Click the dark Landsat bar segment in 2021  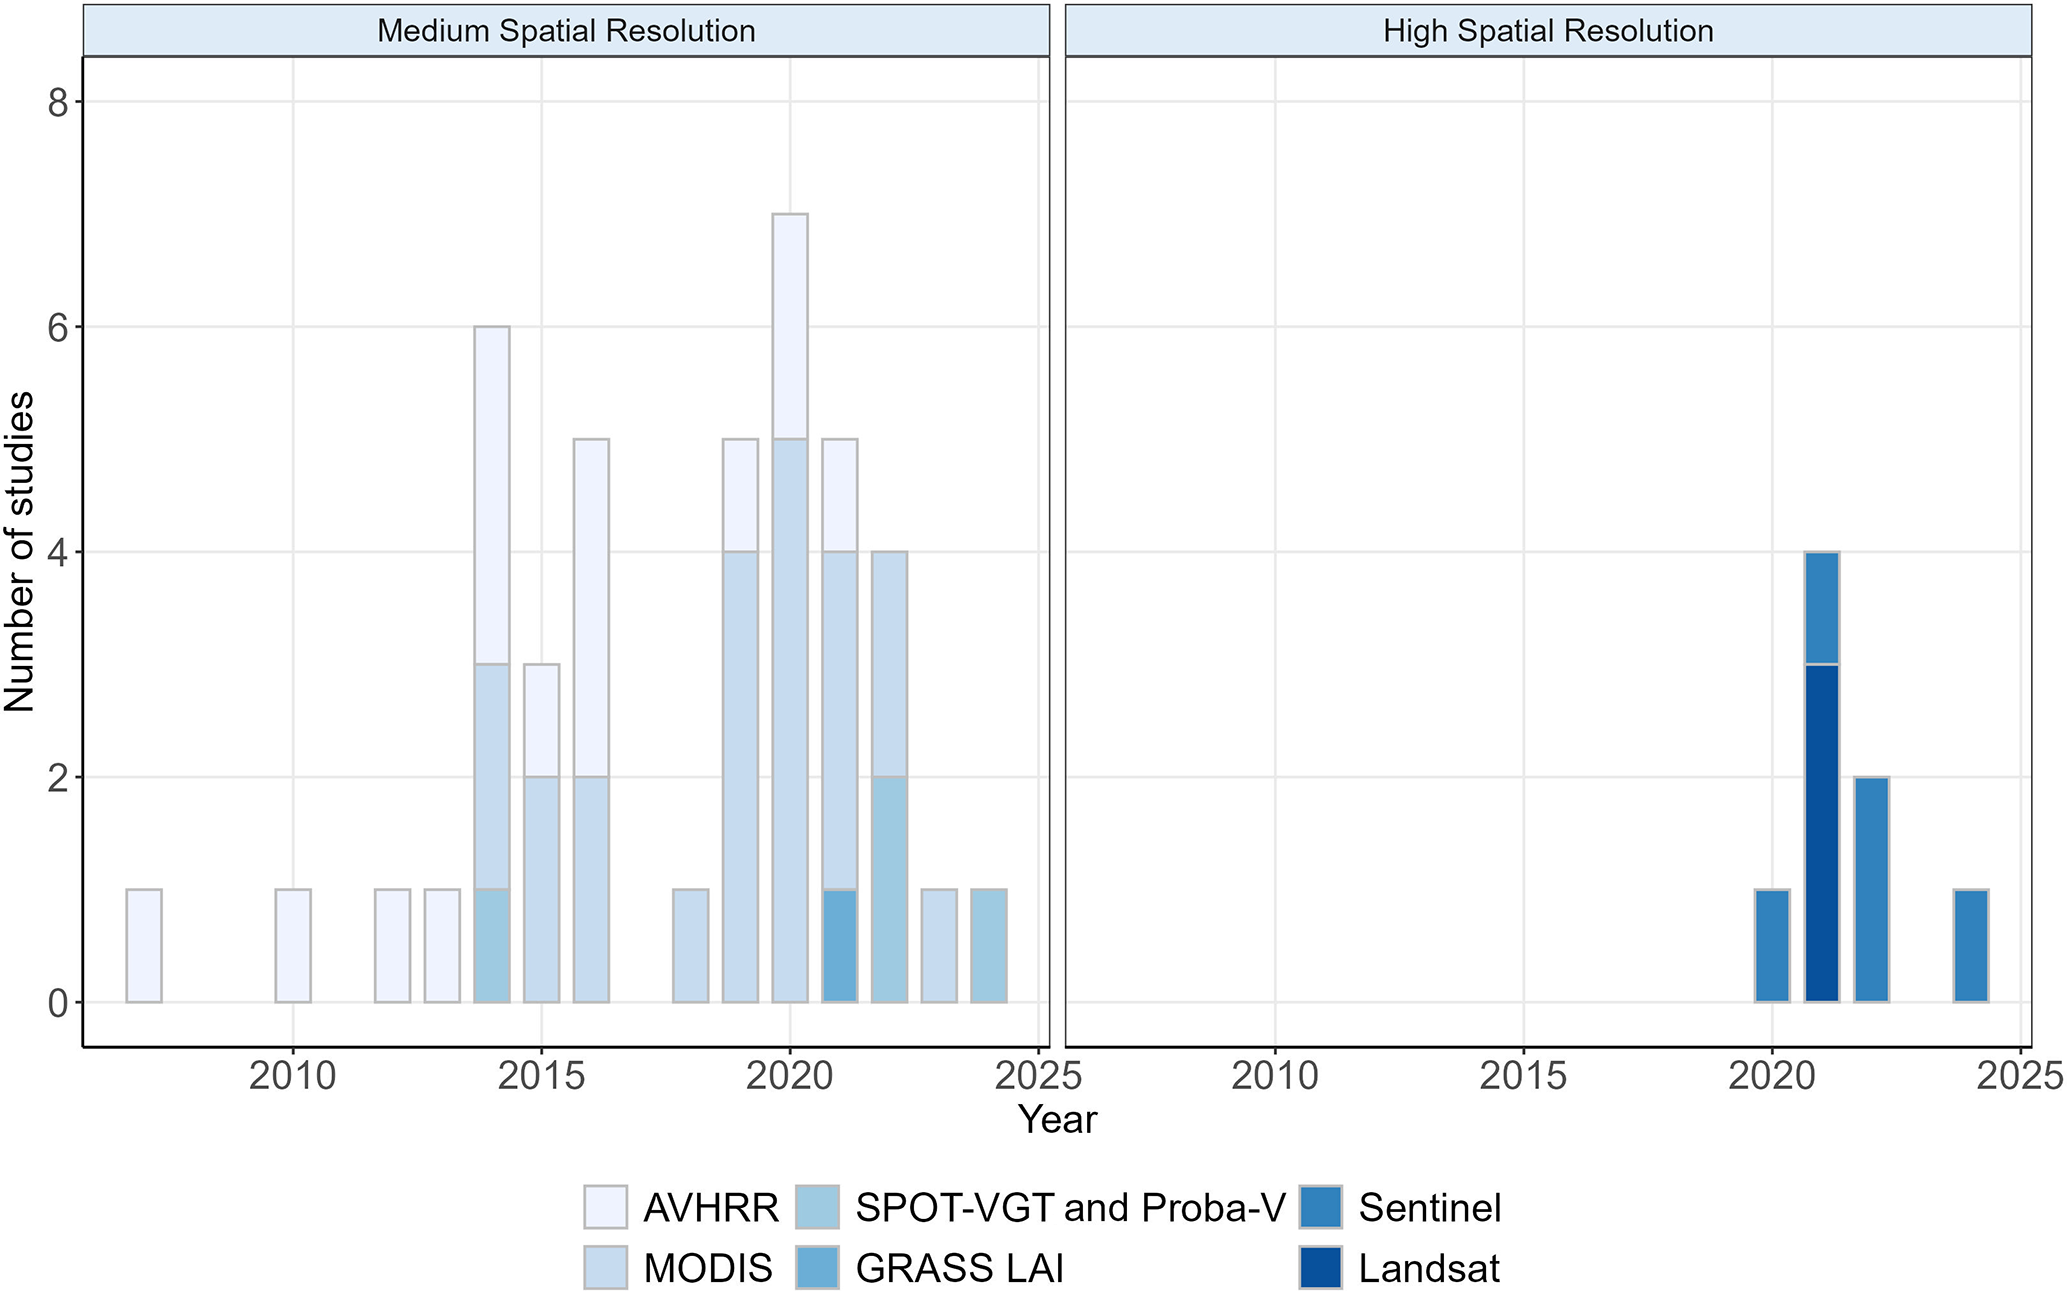click(1821, 832)
